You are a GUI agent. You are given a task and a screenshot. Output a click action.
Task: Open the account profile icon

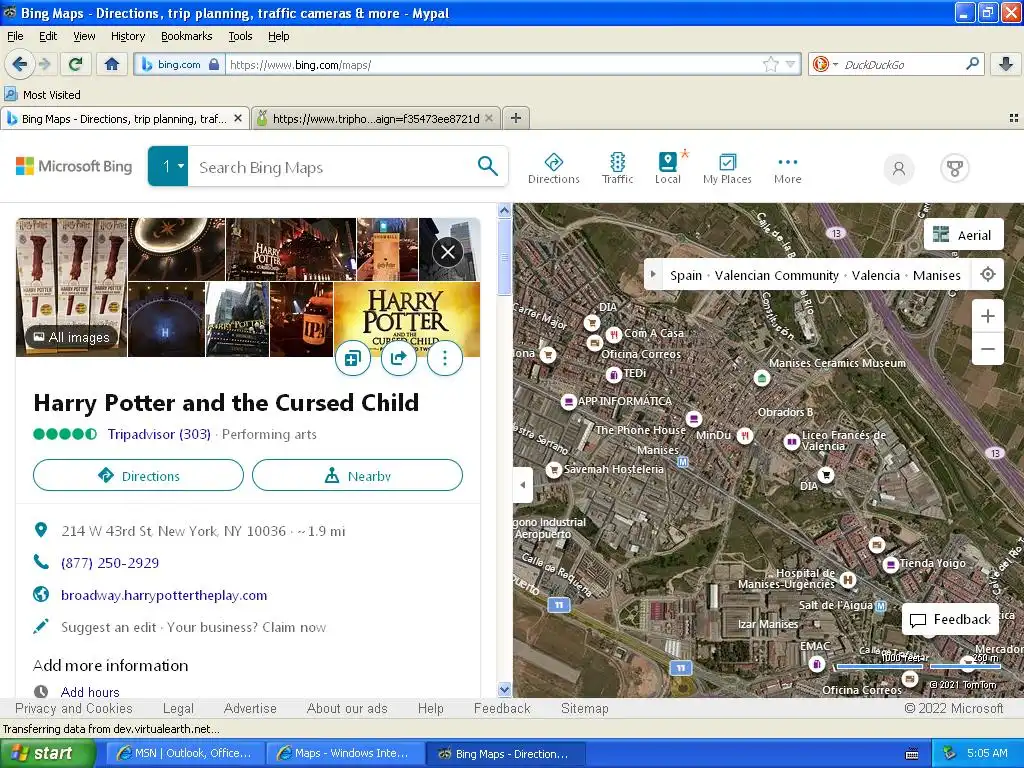[899, 168]
